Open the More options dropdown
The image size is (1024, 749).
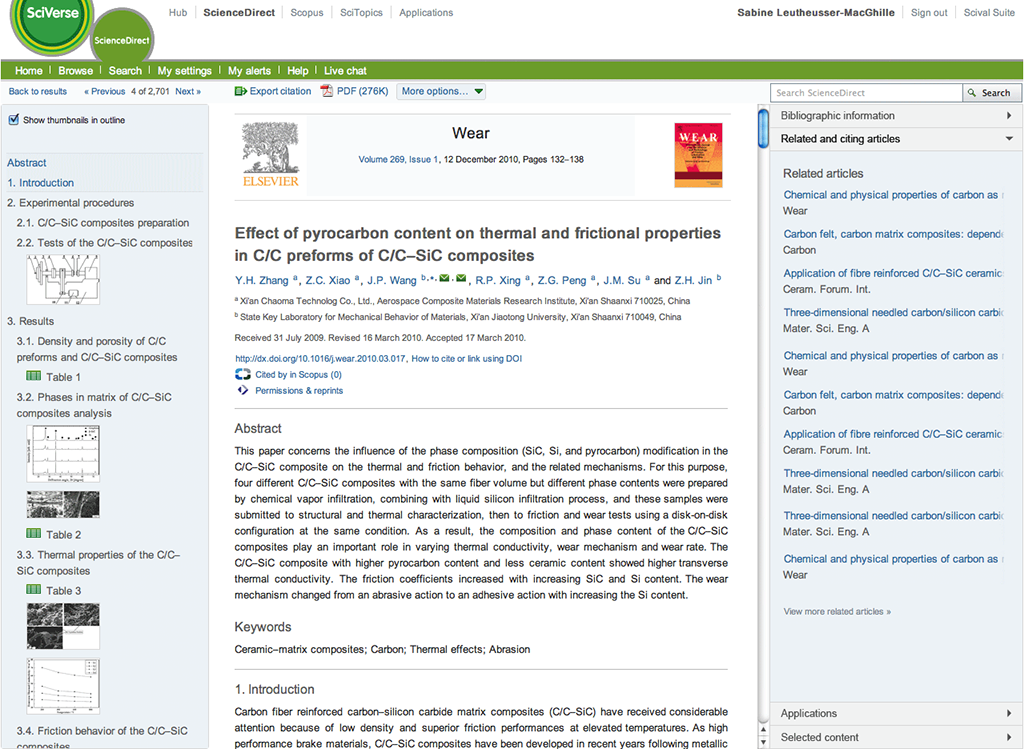(441, 91)
